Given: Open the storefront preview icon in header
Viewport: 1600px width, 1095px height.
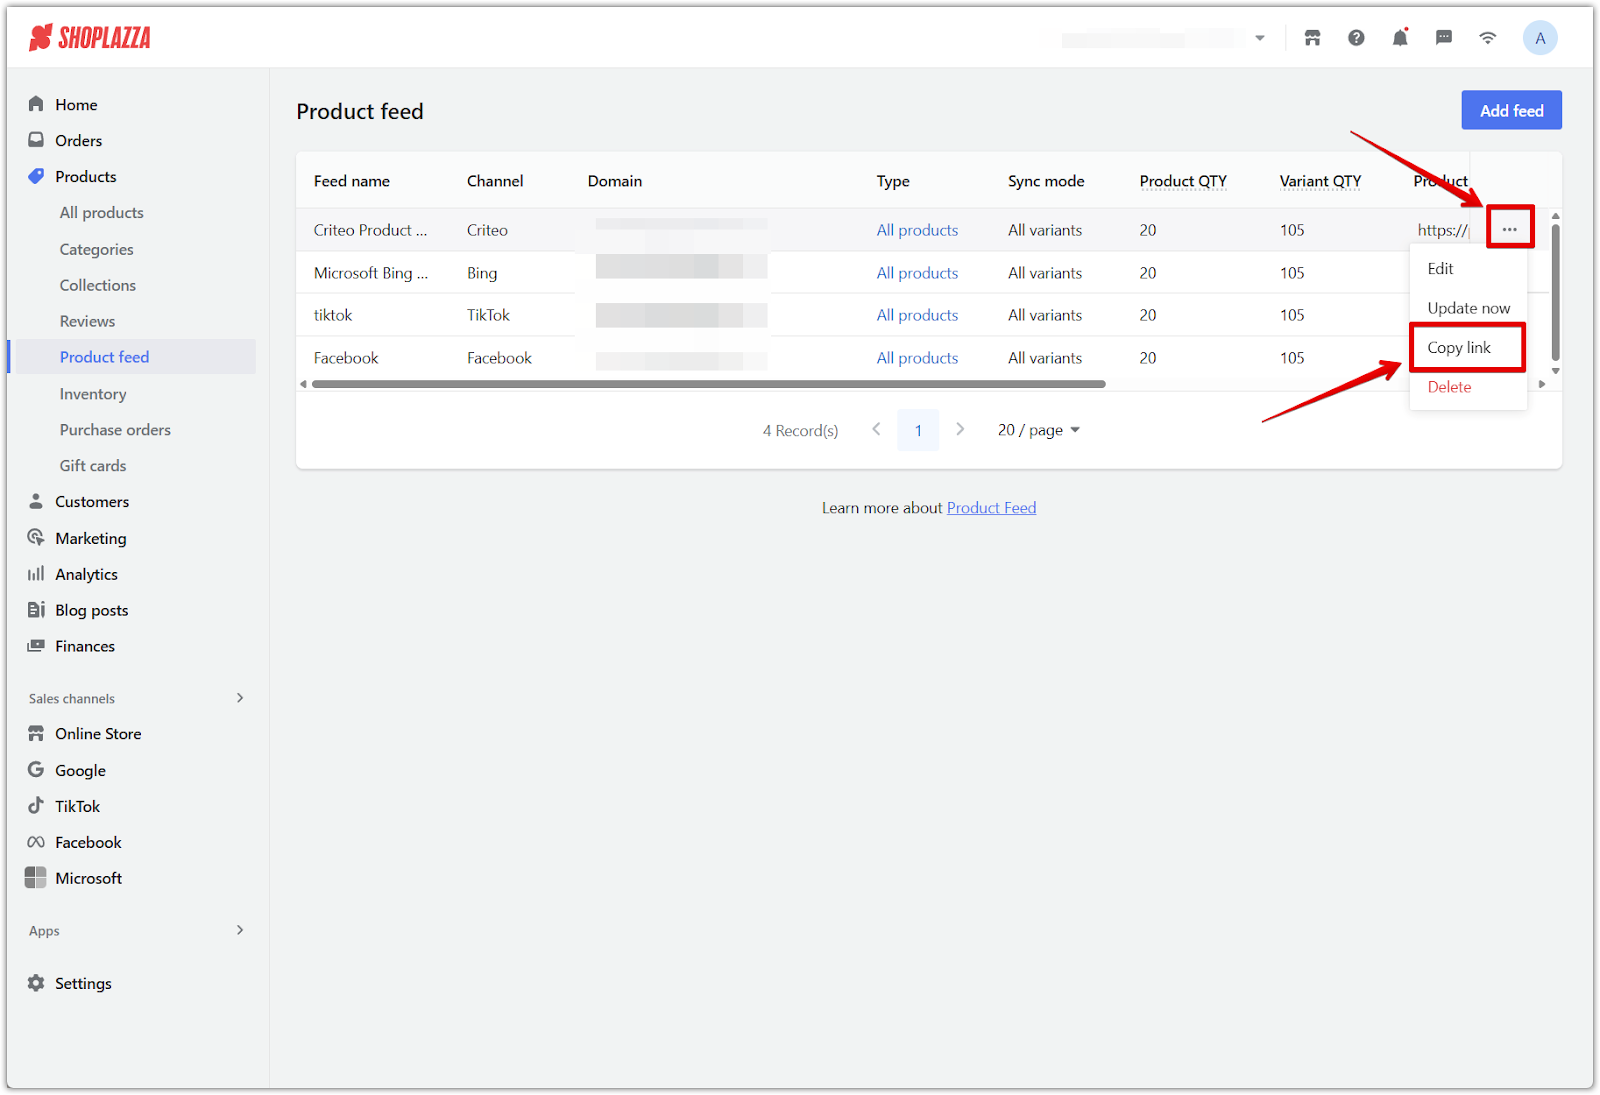Looking at the screenshot, I should [x=1312, y=38].
